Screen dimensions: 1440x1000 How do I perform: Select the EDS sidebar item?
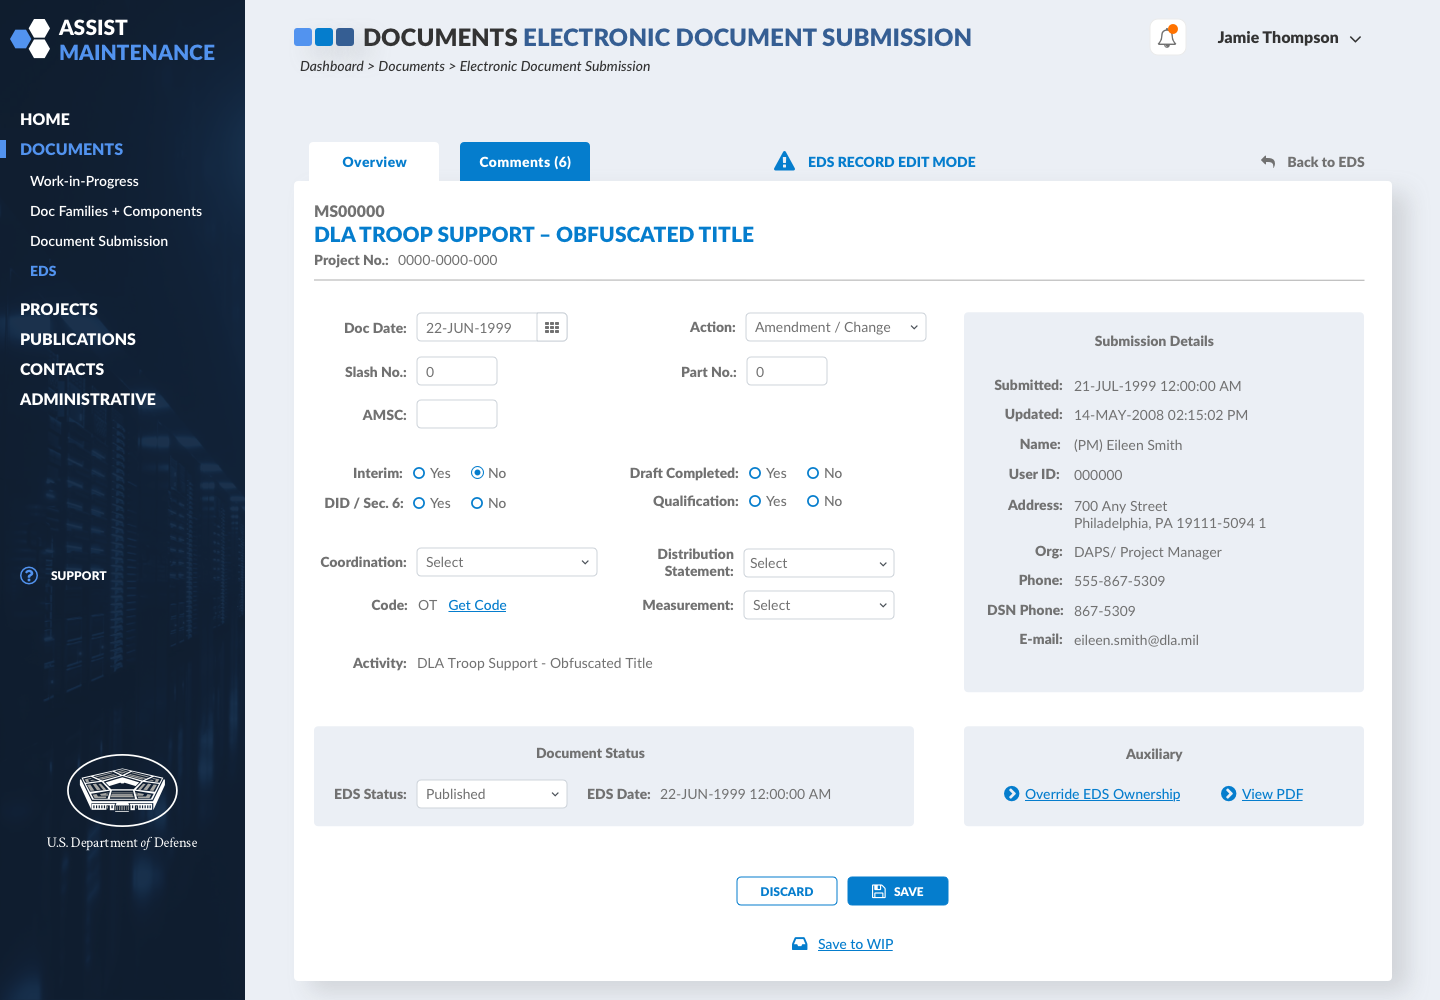(x=43, y=271)
